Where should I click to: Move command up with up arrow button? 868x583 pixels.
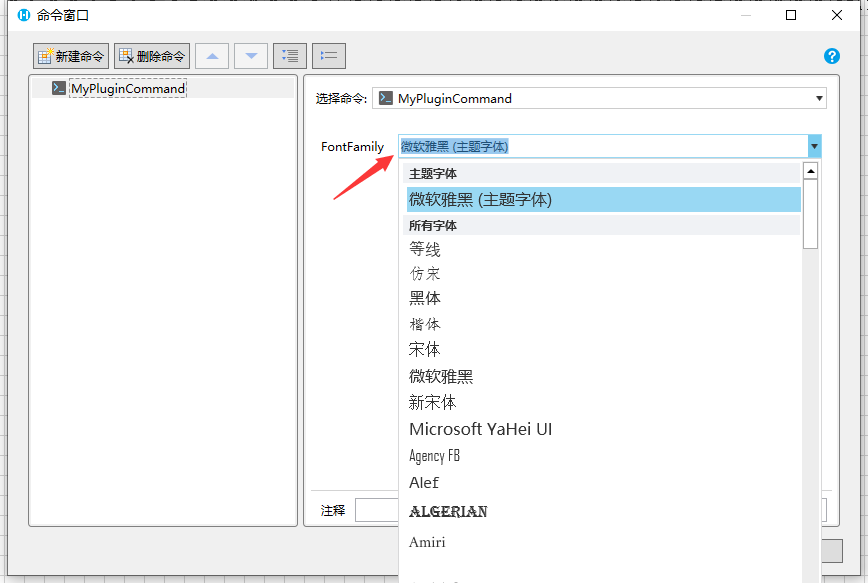(x=212, y=56)
